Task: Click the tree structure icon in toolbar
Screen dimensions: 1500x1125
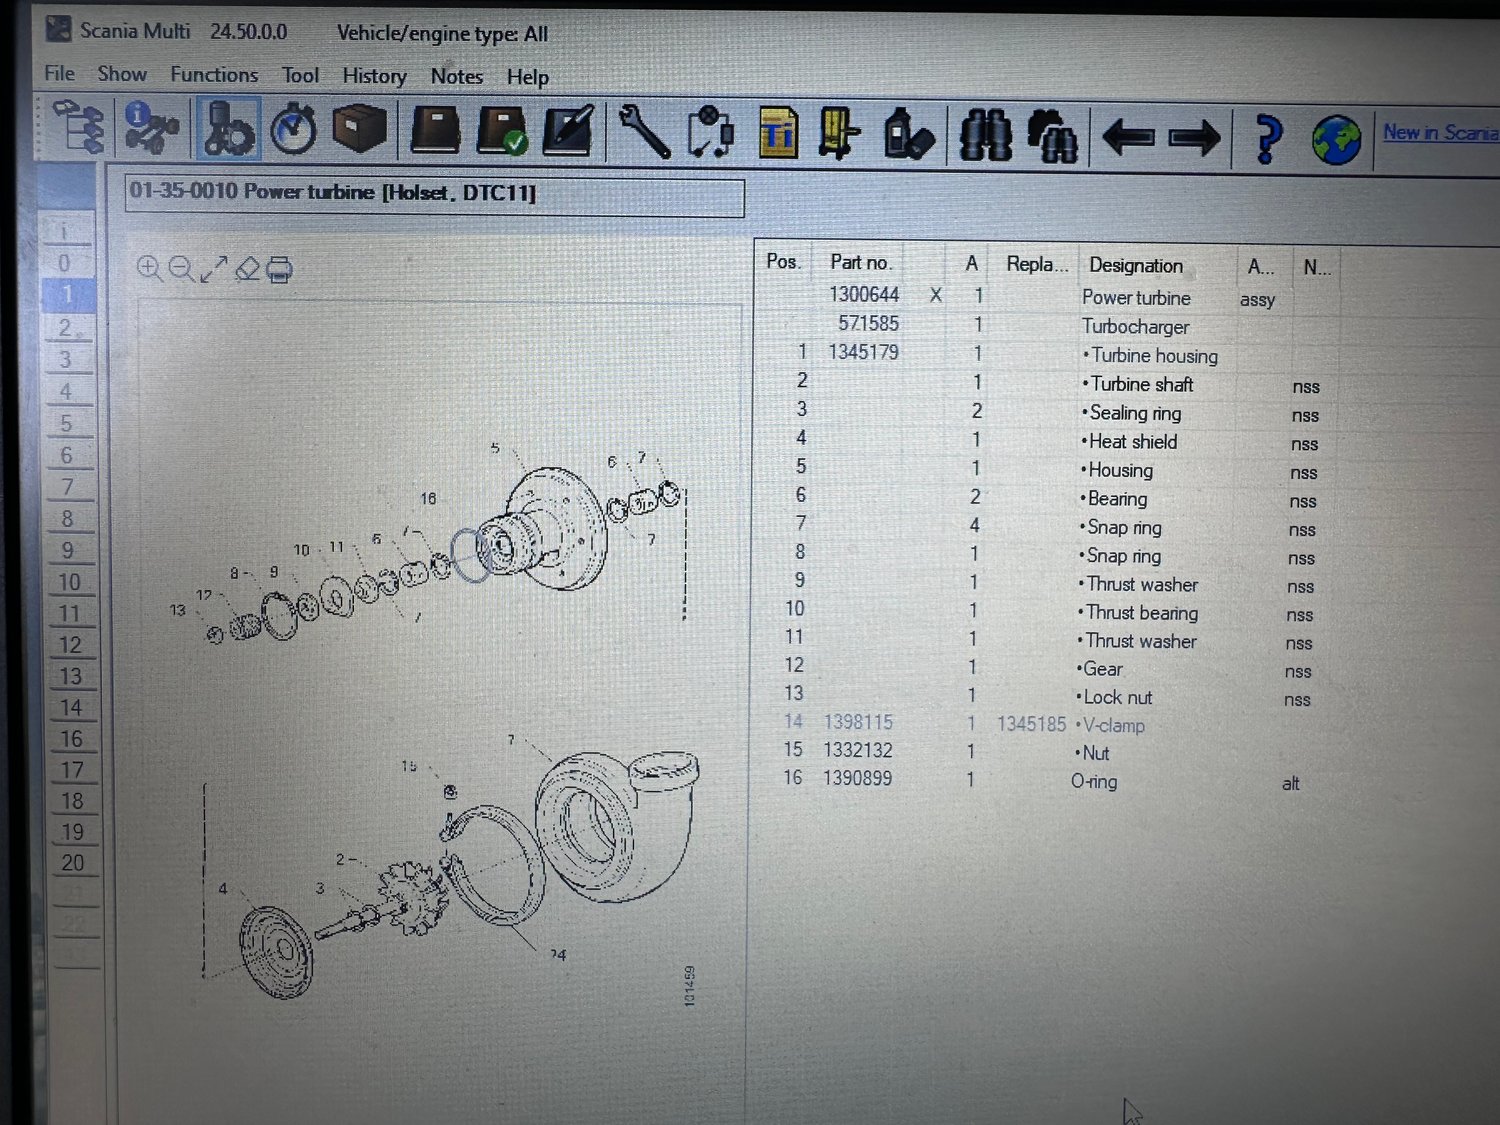Action: click(80, 127)
